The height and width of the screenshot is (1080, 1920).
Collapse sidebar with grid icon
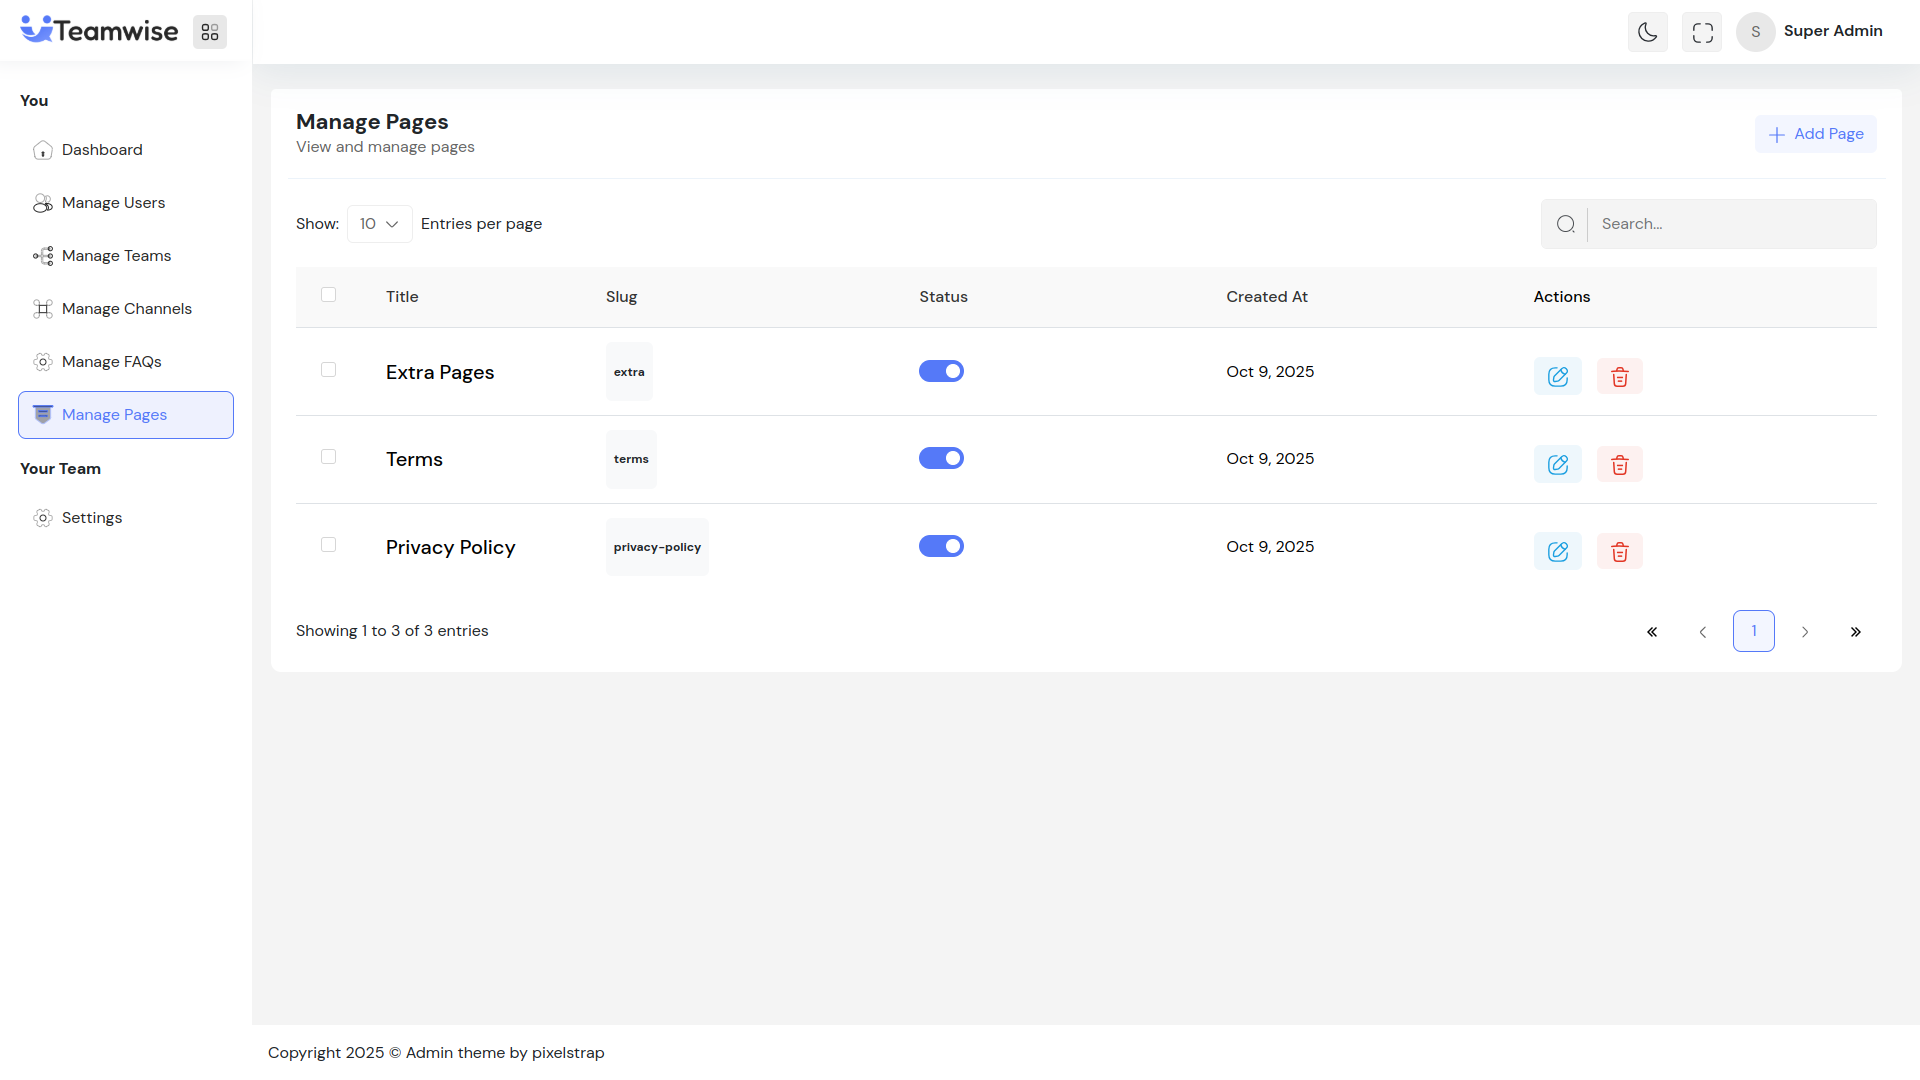pyautogui.click(x=210, y=32)
